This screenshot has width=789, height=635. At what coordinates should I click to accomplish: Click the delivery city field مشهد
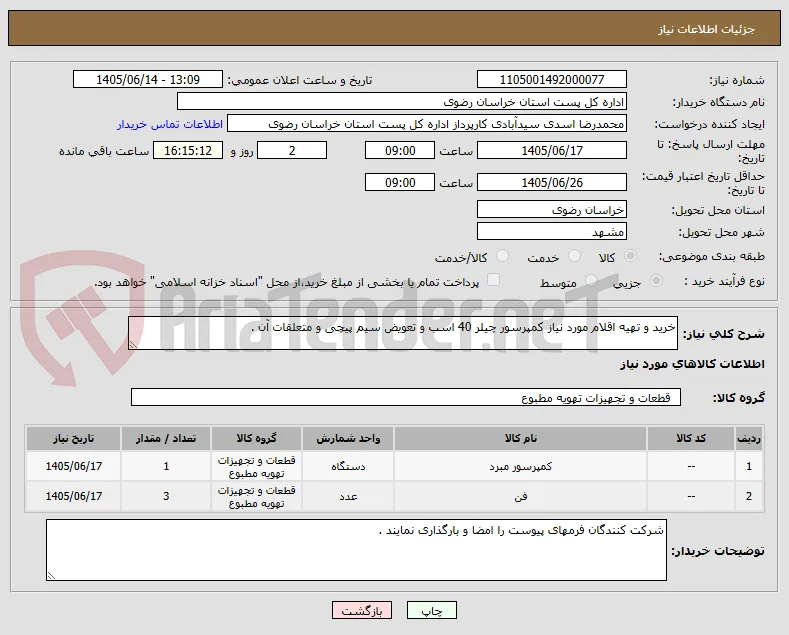[x=551, y=231]
